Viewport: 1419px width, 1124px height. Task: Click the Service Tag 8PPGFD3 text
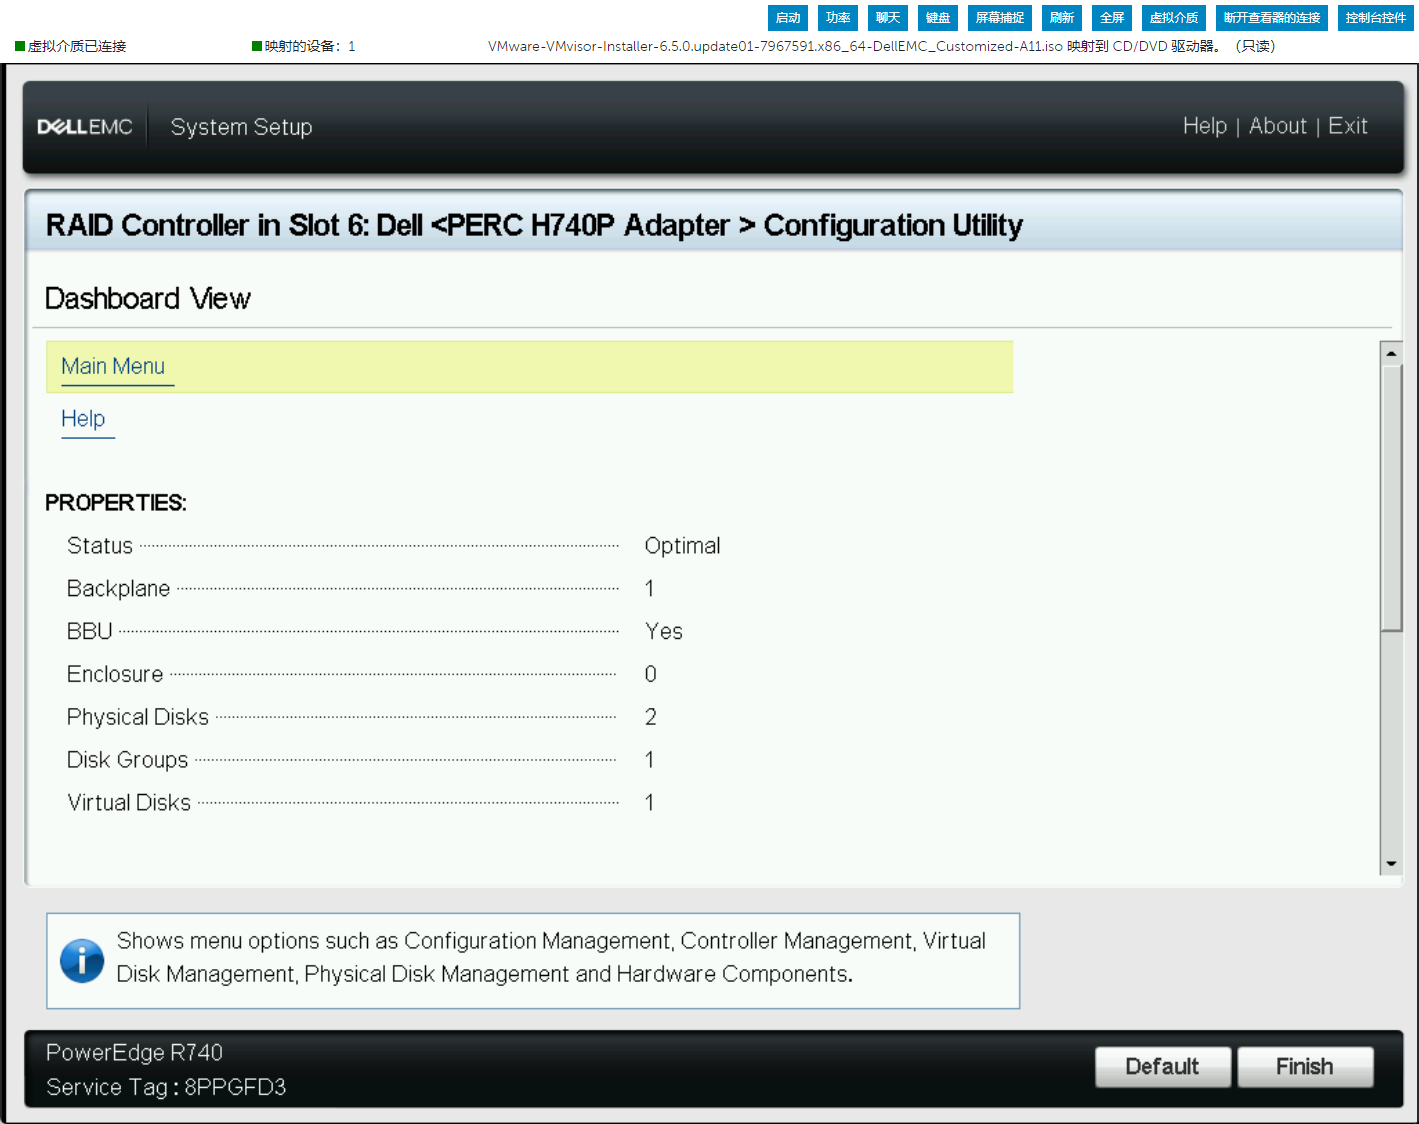click(x=166, y=1087)
